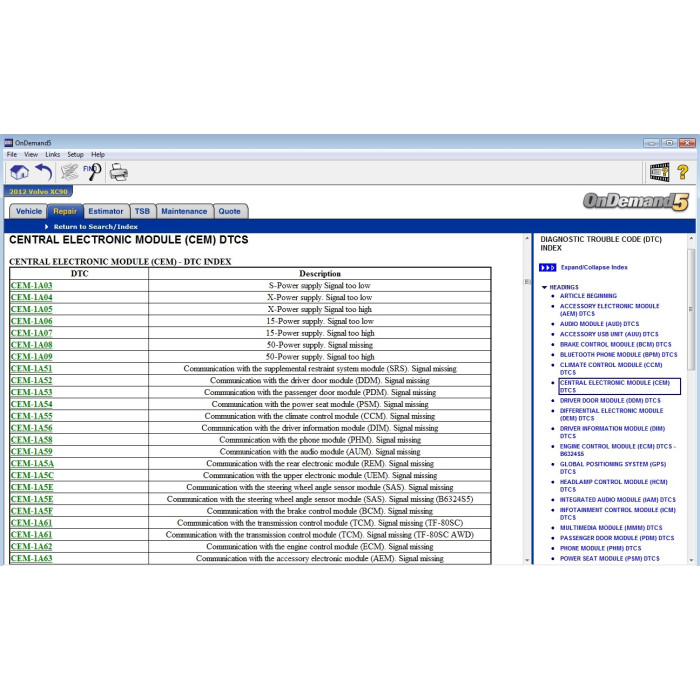Open DTC link CEM-1A06

coord(31,321)
